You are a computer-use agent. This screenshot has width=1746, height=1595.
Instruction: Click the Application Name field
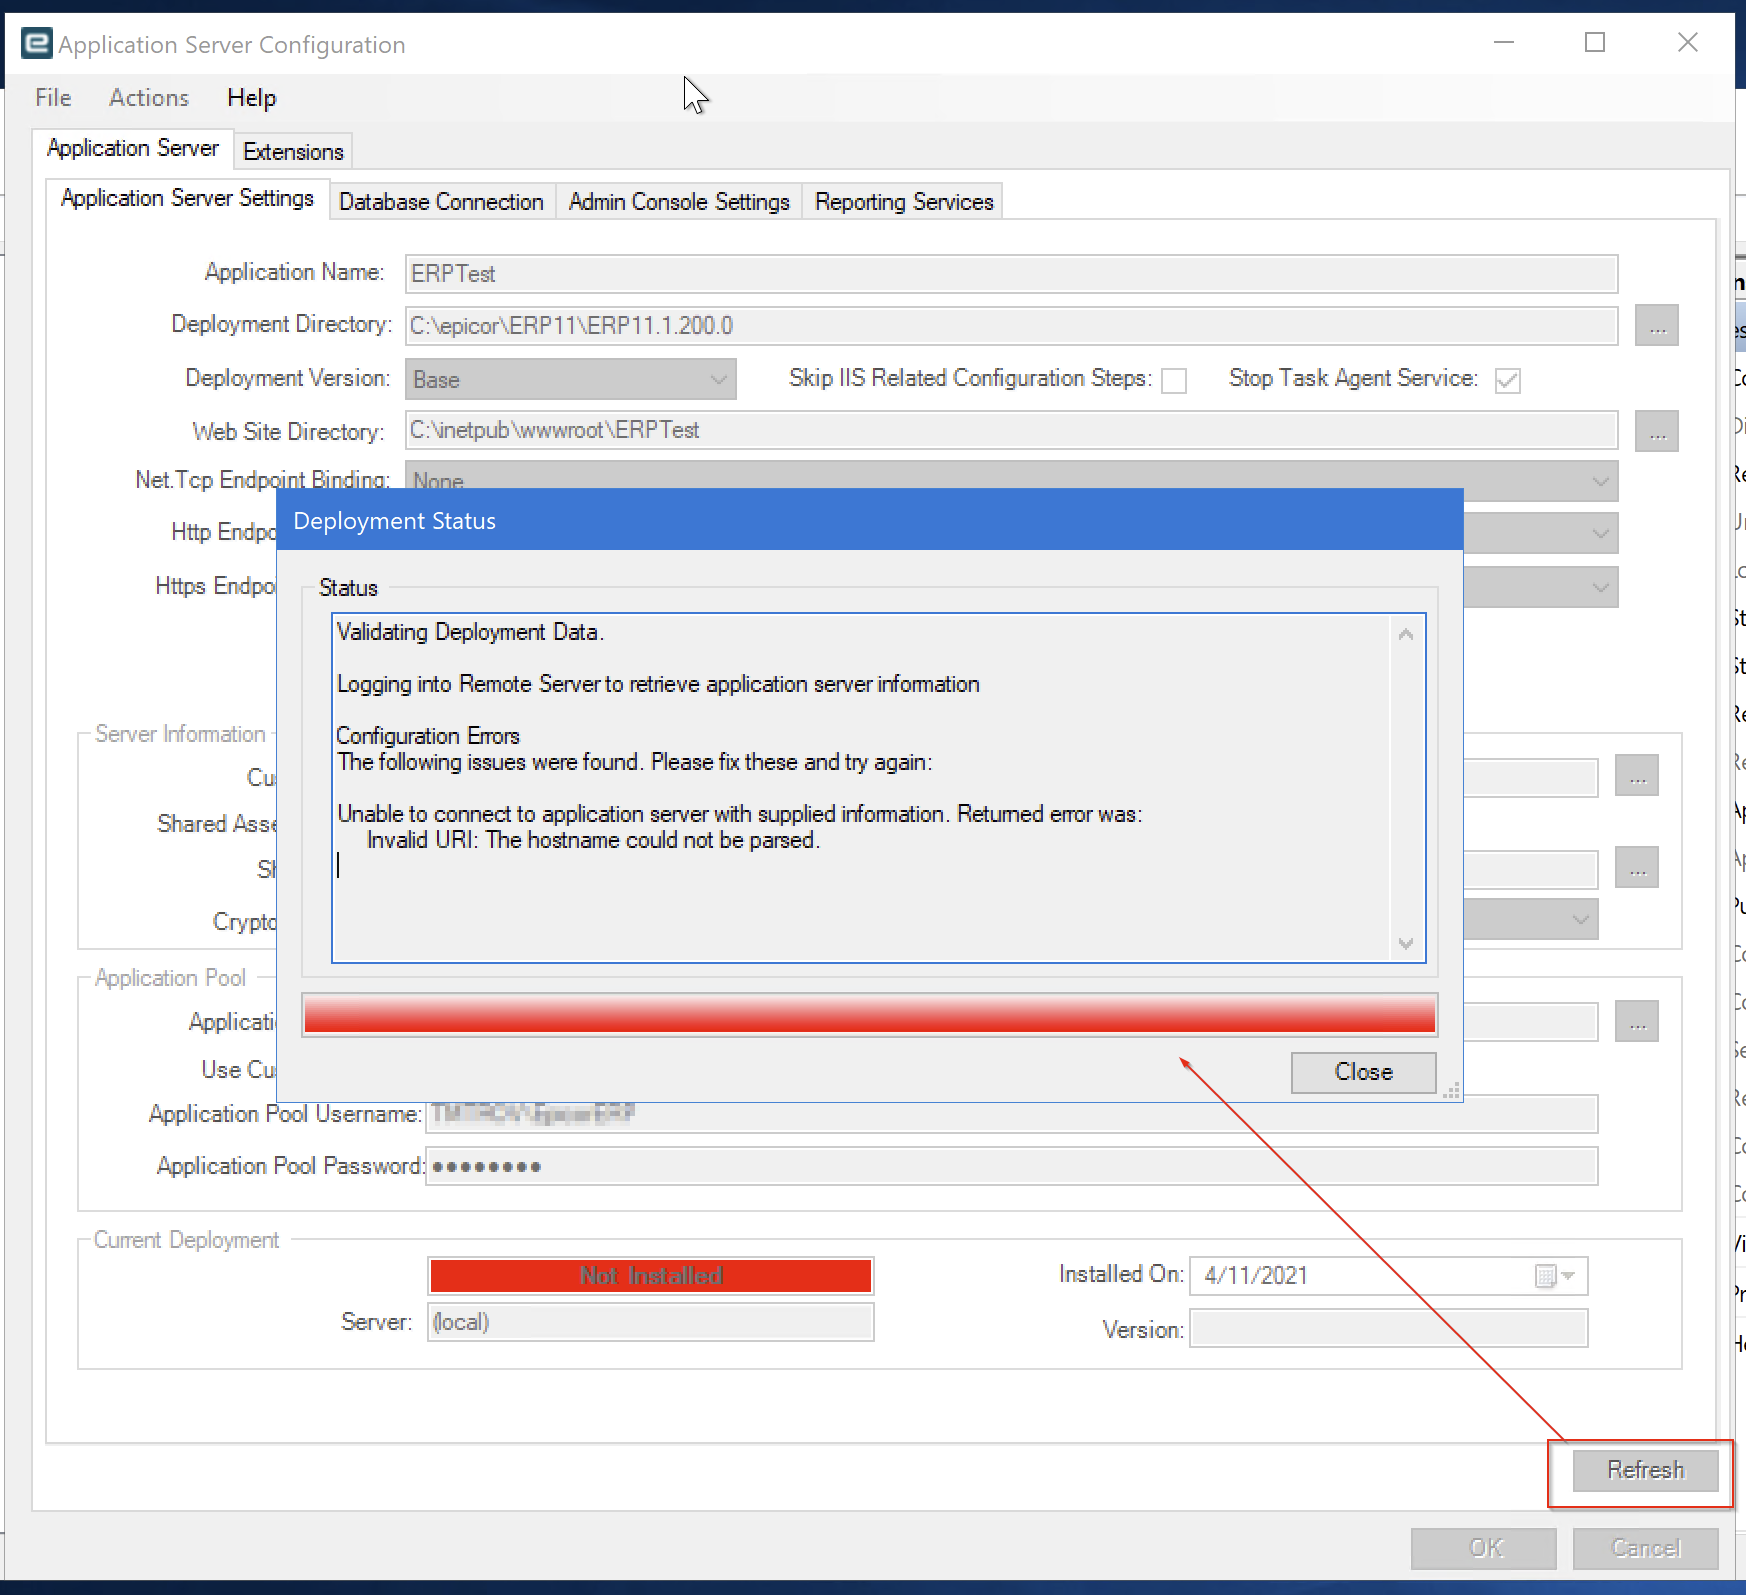(1011, 274)
